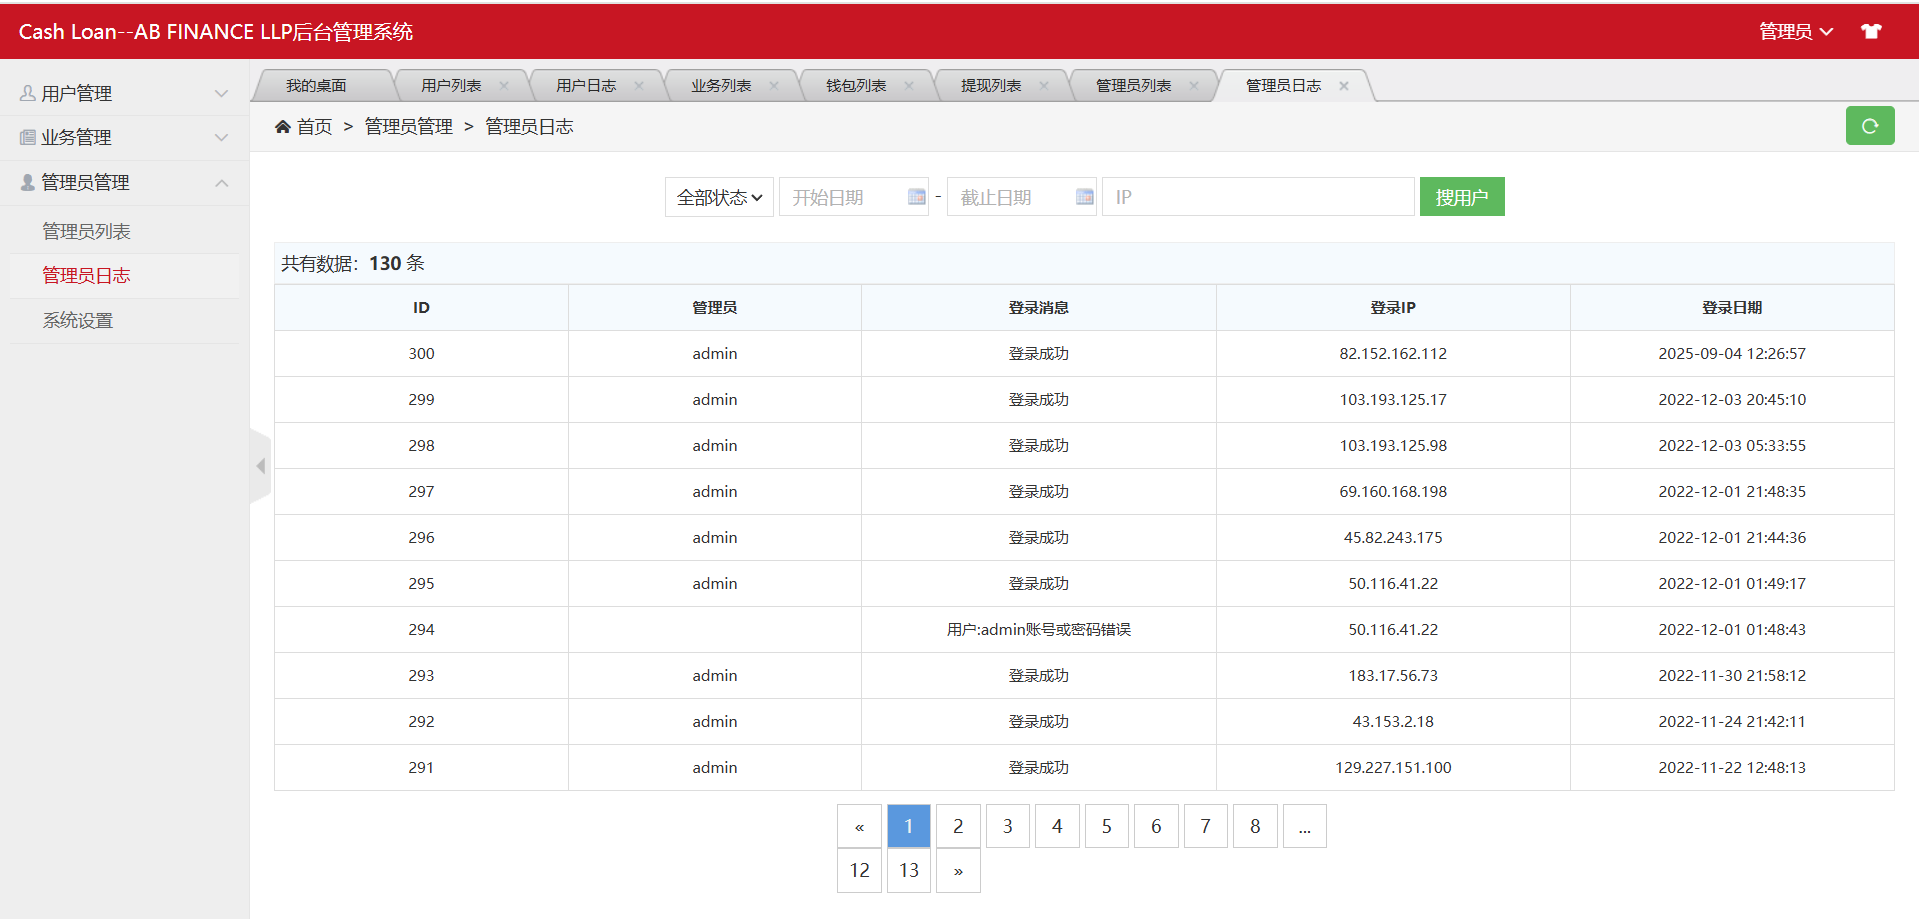Screen dimensions: 1919x919
Task: Open 系统设置 in the sidebar
Action: [x=78, y=320]
